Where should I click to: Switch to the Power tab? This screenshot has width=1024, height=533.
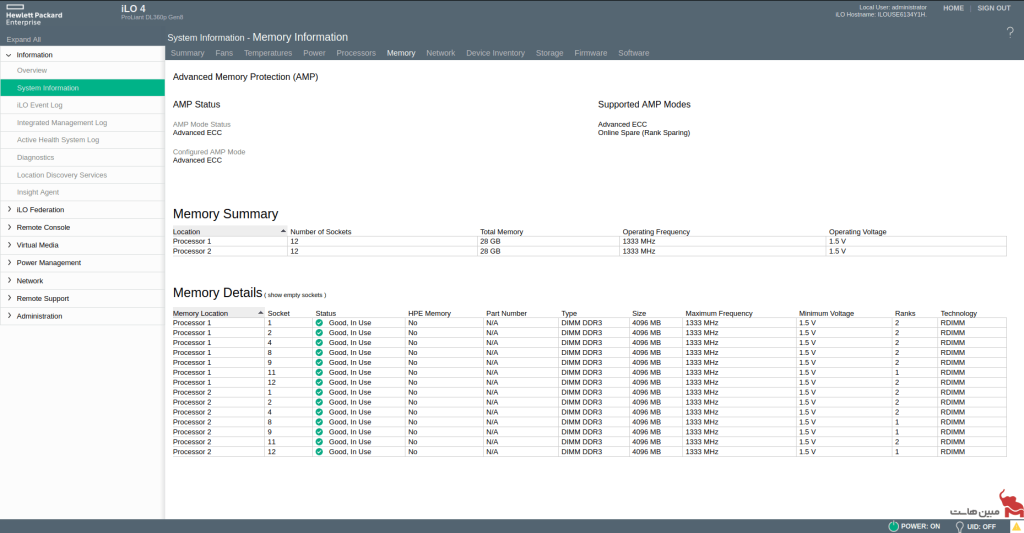[x=314, y=53]
